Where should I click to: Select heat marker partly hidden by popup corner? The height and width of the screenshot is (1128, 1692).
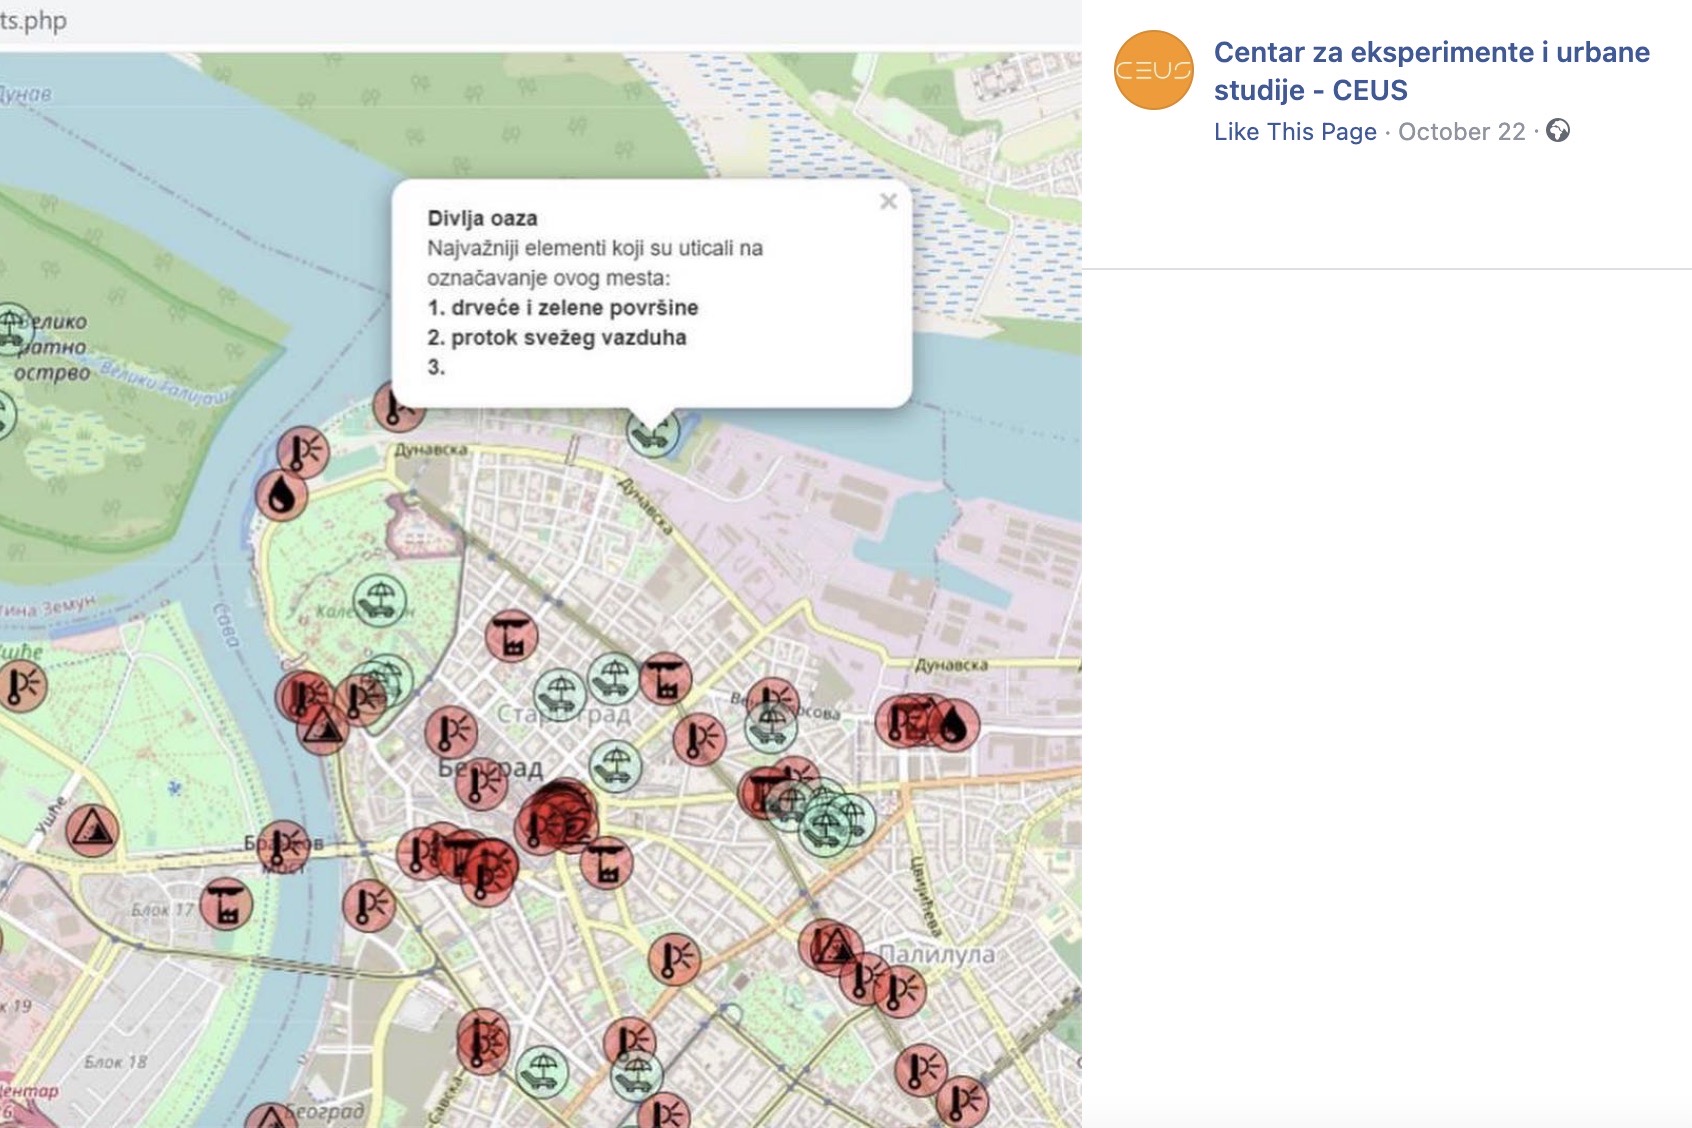[398, 406]
